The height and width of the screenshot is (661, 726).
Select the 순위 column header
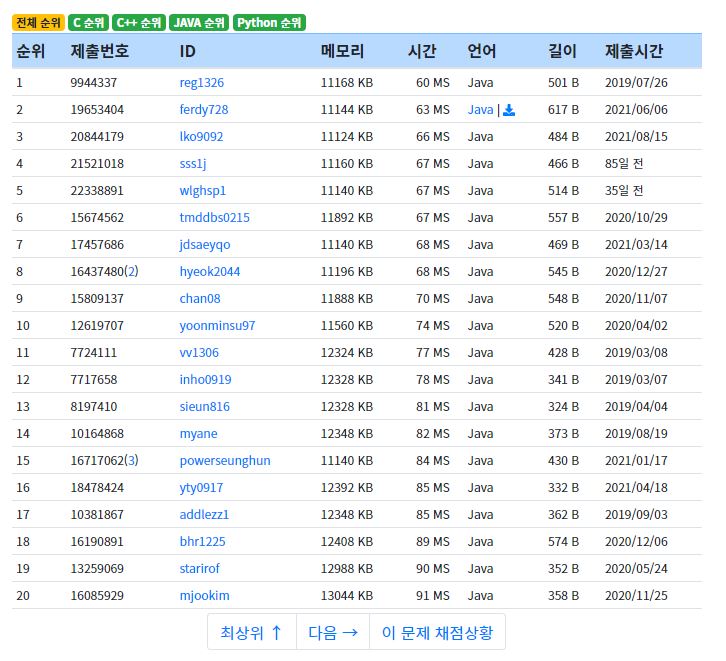[31, 51]
